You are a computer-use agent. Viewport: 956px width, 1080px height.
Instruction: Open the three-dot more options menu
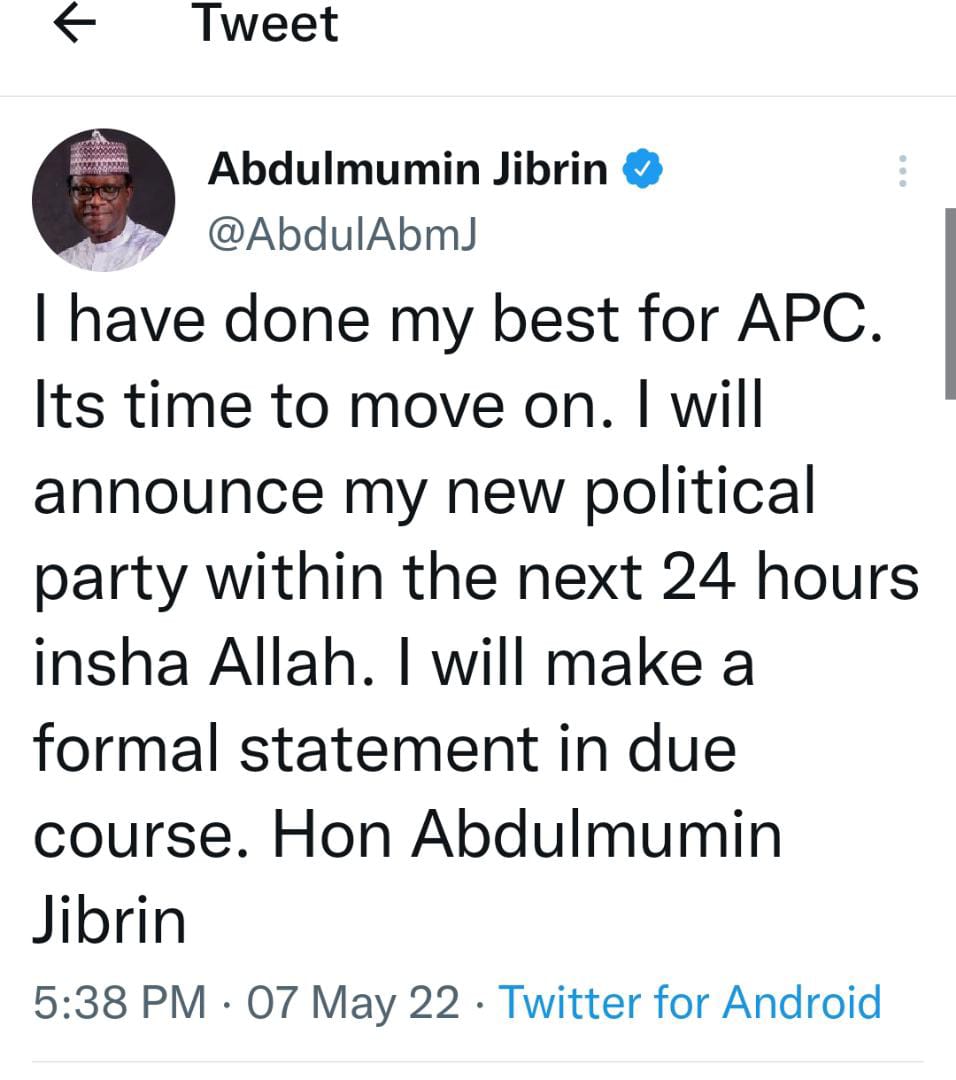[x=903, y=172]
